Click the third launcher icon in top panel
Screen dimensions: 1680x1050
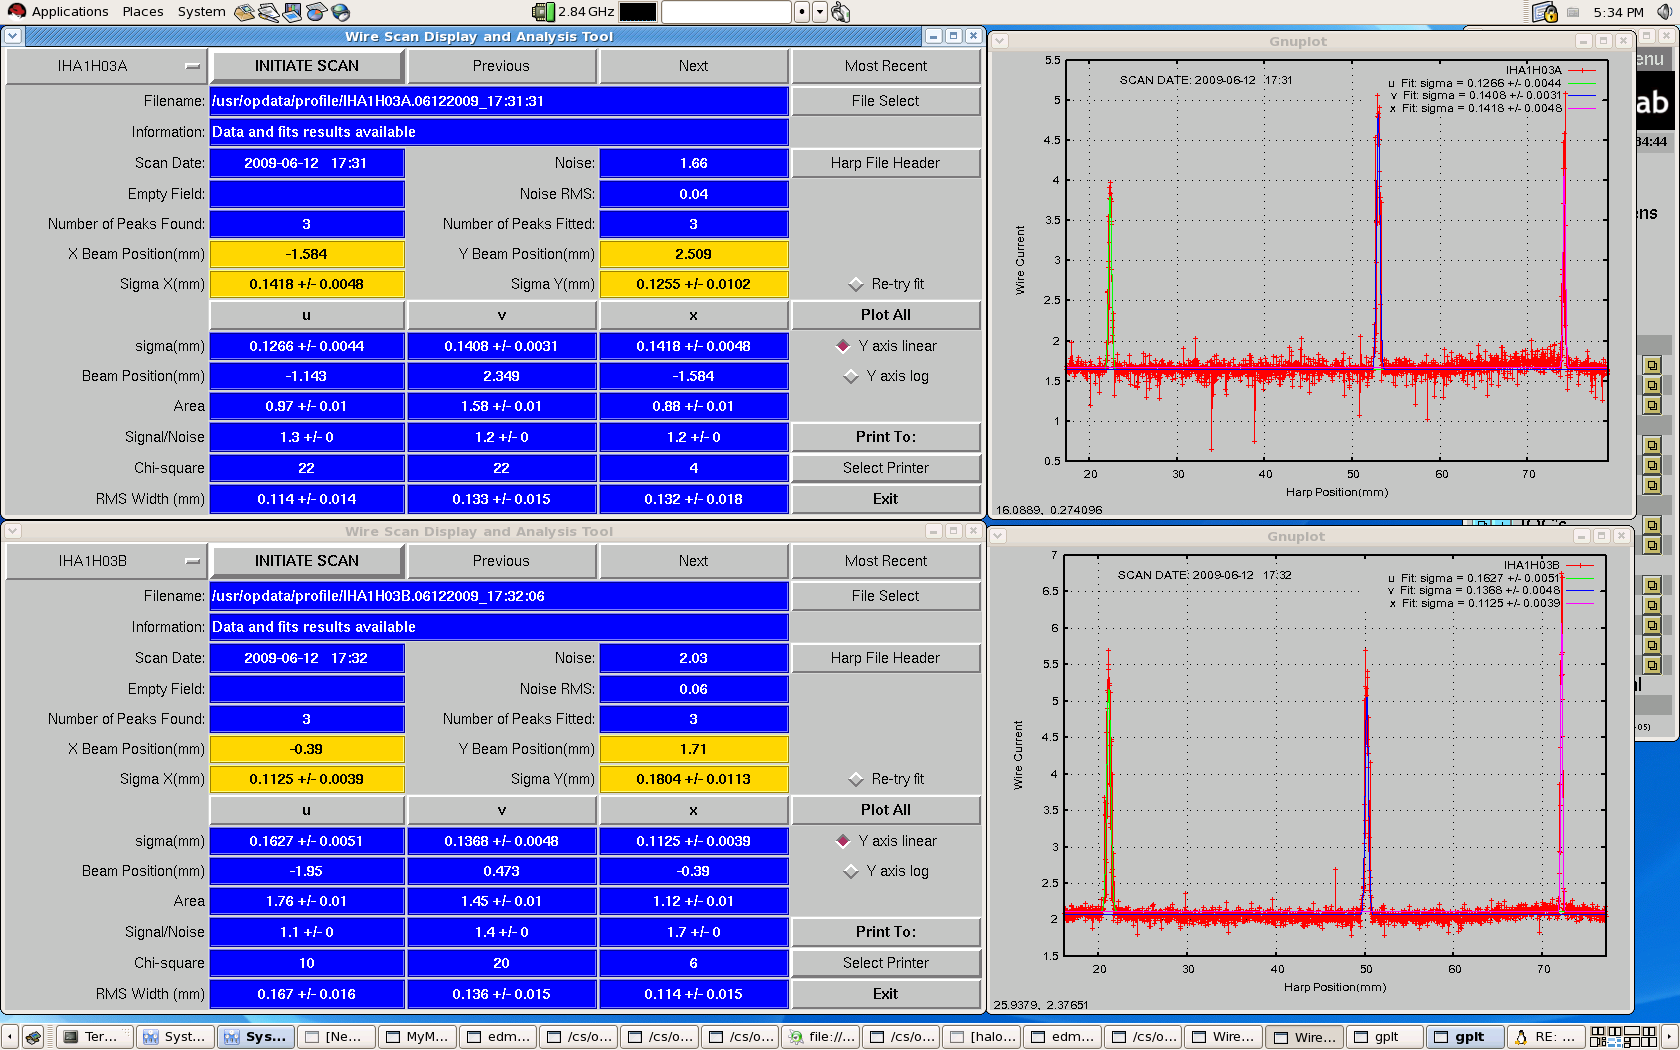(292, 12)
